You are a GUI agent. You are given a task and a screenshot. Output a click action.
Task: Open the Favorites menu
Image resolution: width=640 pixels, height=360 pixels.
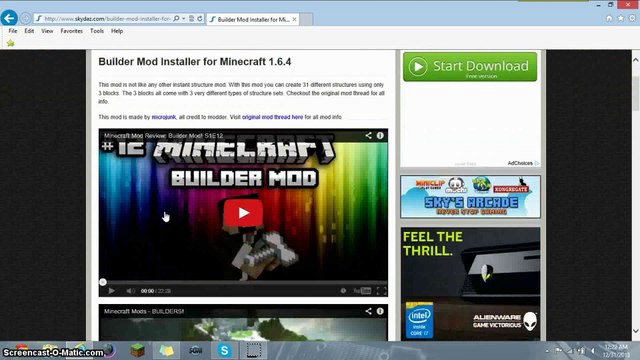pos(71,31)
